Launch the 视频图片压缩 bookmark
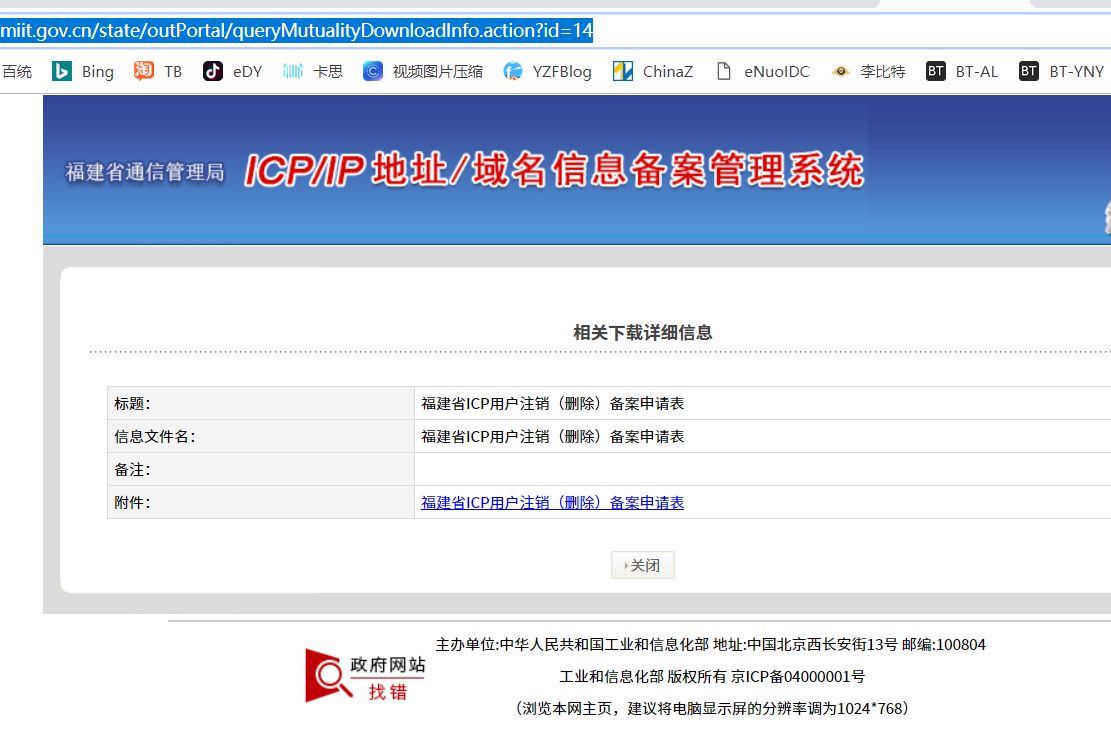Viewport: 1111px width, 750px height. point(423,71)
